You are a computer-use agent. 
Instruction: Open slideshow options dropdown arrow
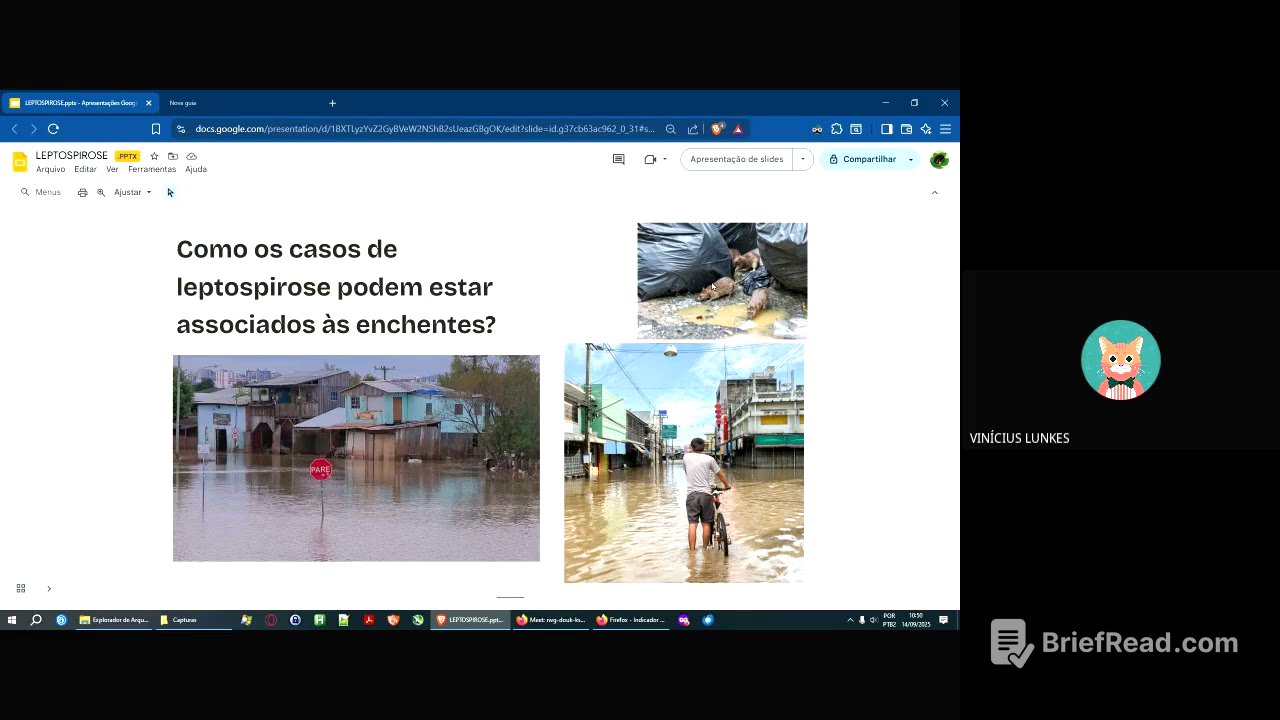click(x=802, y=159)
